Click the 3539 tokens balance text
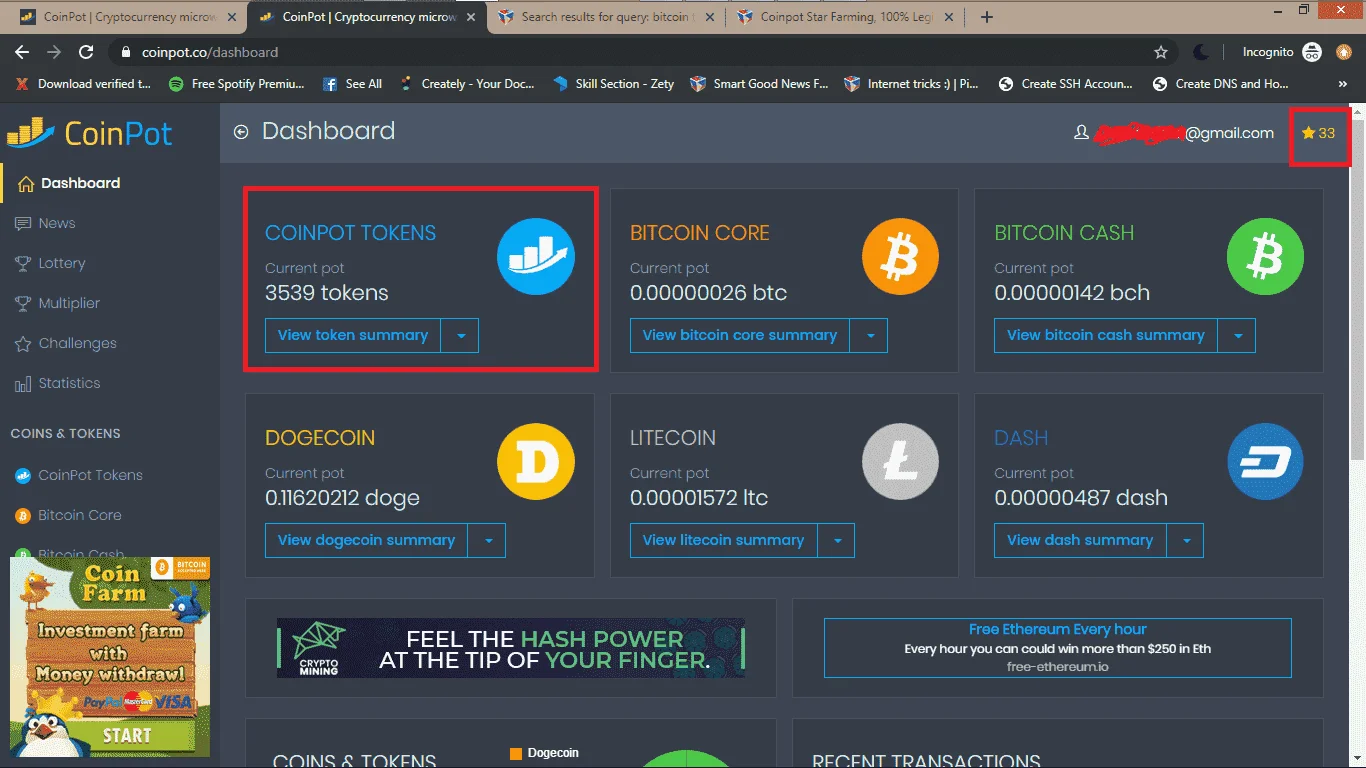 pos(327,293)
